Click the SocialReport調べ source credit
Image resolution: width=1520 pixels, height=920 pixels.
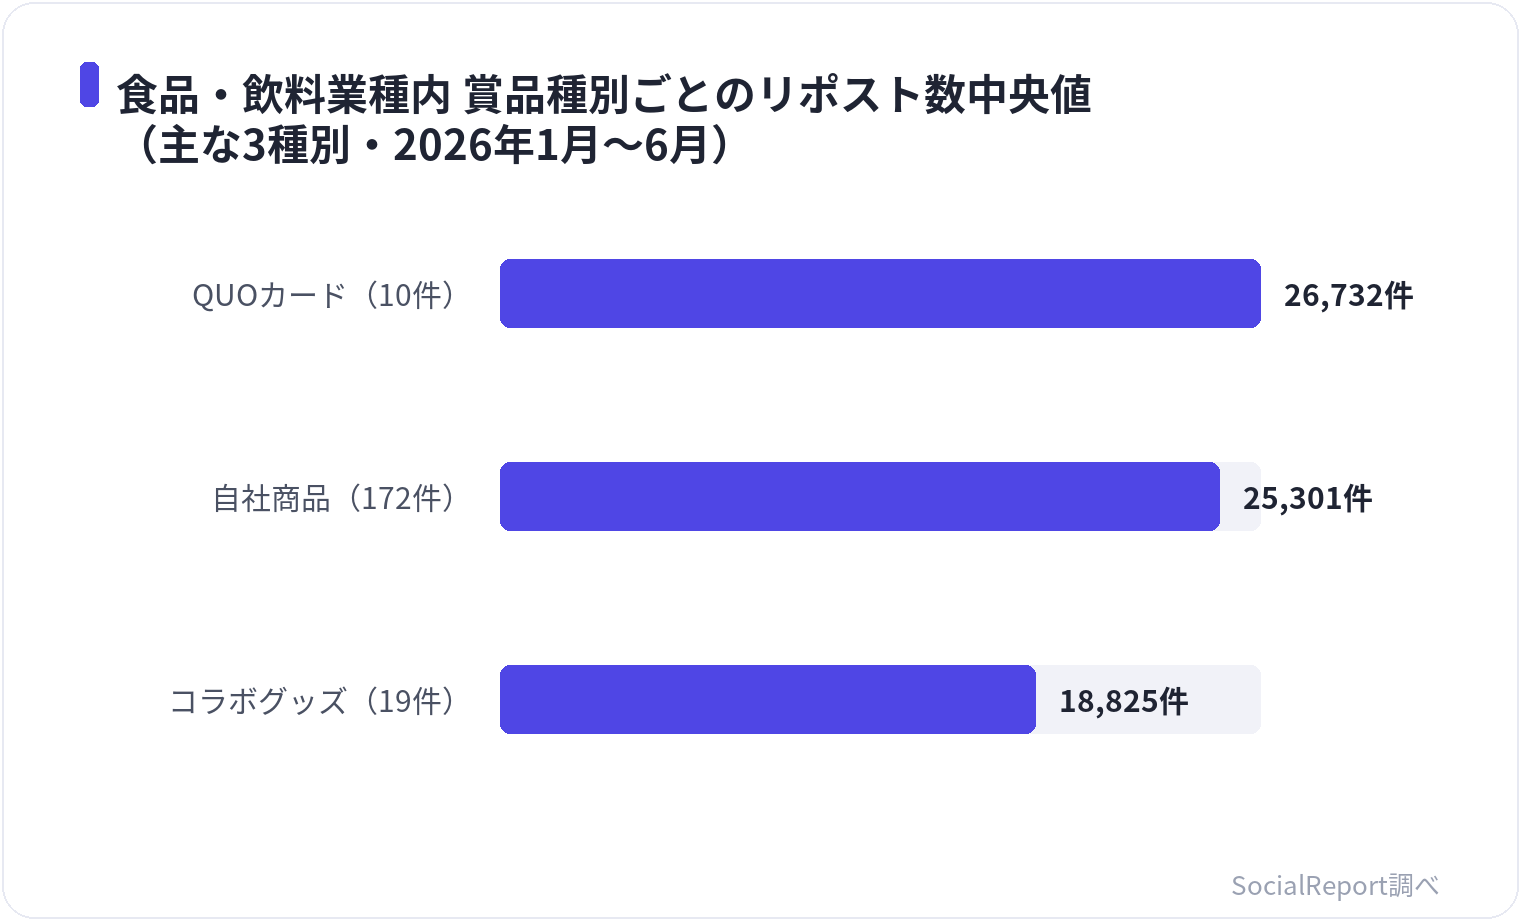1335,886
